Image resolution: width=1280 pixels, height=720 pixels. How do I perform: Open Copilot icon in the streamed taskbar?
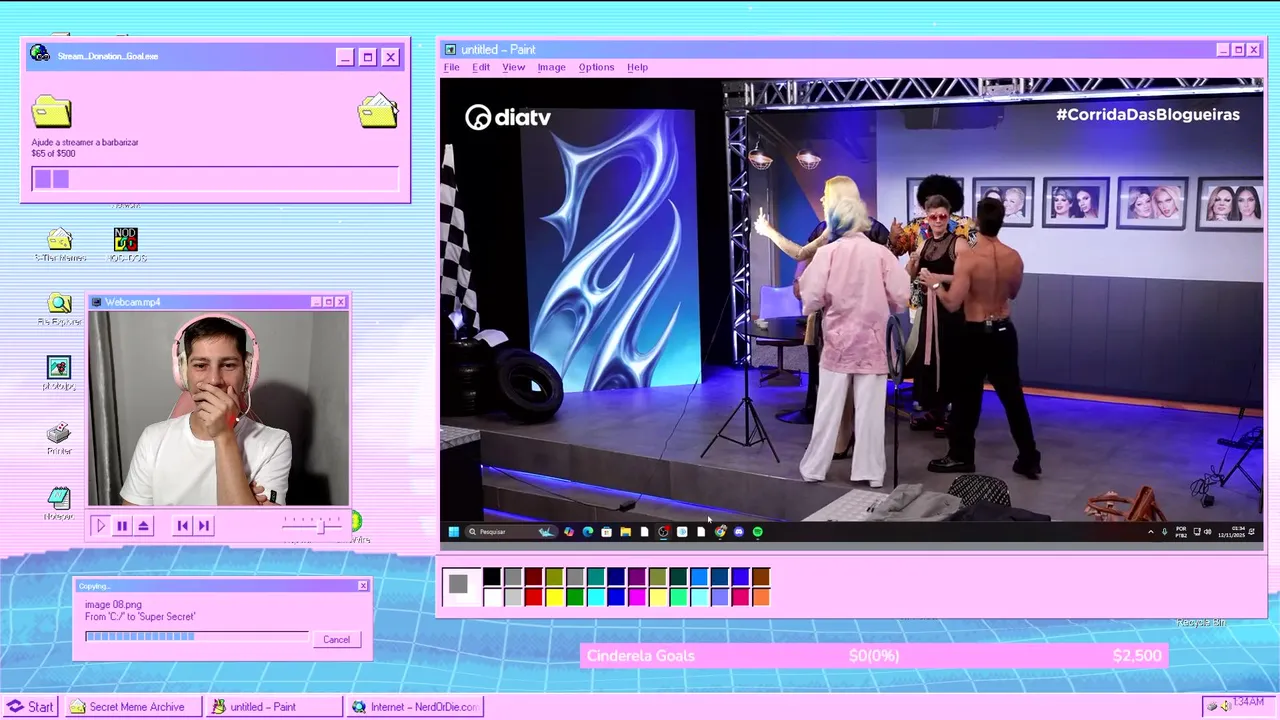tap(569, 532)
